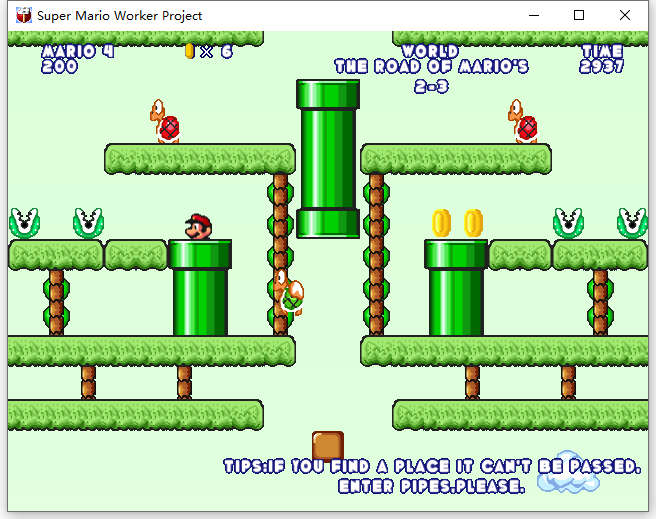Click the second gold coin next to pipe
The image size is (656, 519).
click(x=473, y=223)
